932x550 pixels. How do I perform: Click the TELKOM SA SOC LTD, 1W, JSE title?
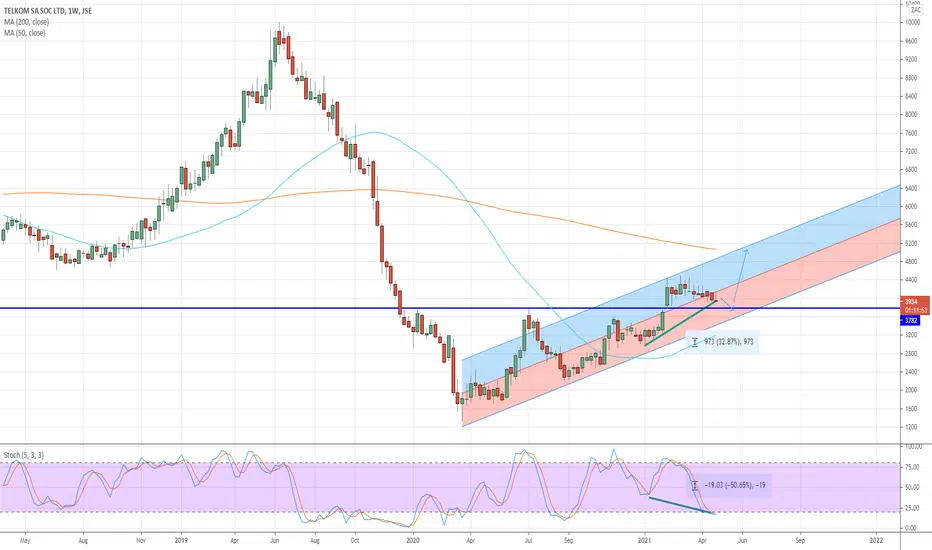[48, 11]
